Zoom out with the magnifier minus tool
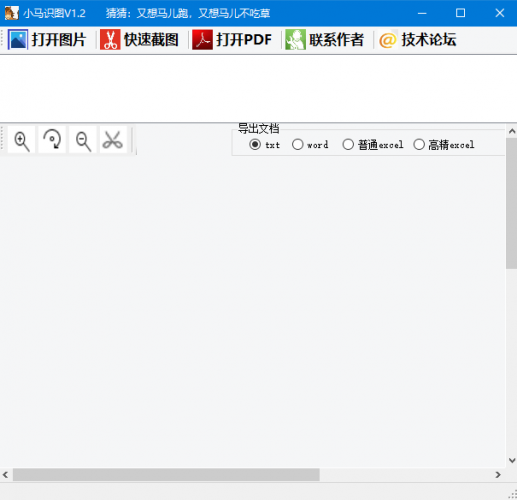 83,140
